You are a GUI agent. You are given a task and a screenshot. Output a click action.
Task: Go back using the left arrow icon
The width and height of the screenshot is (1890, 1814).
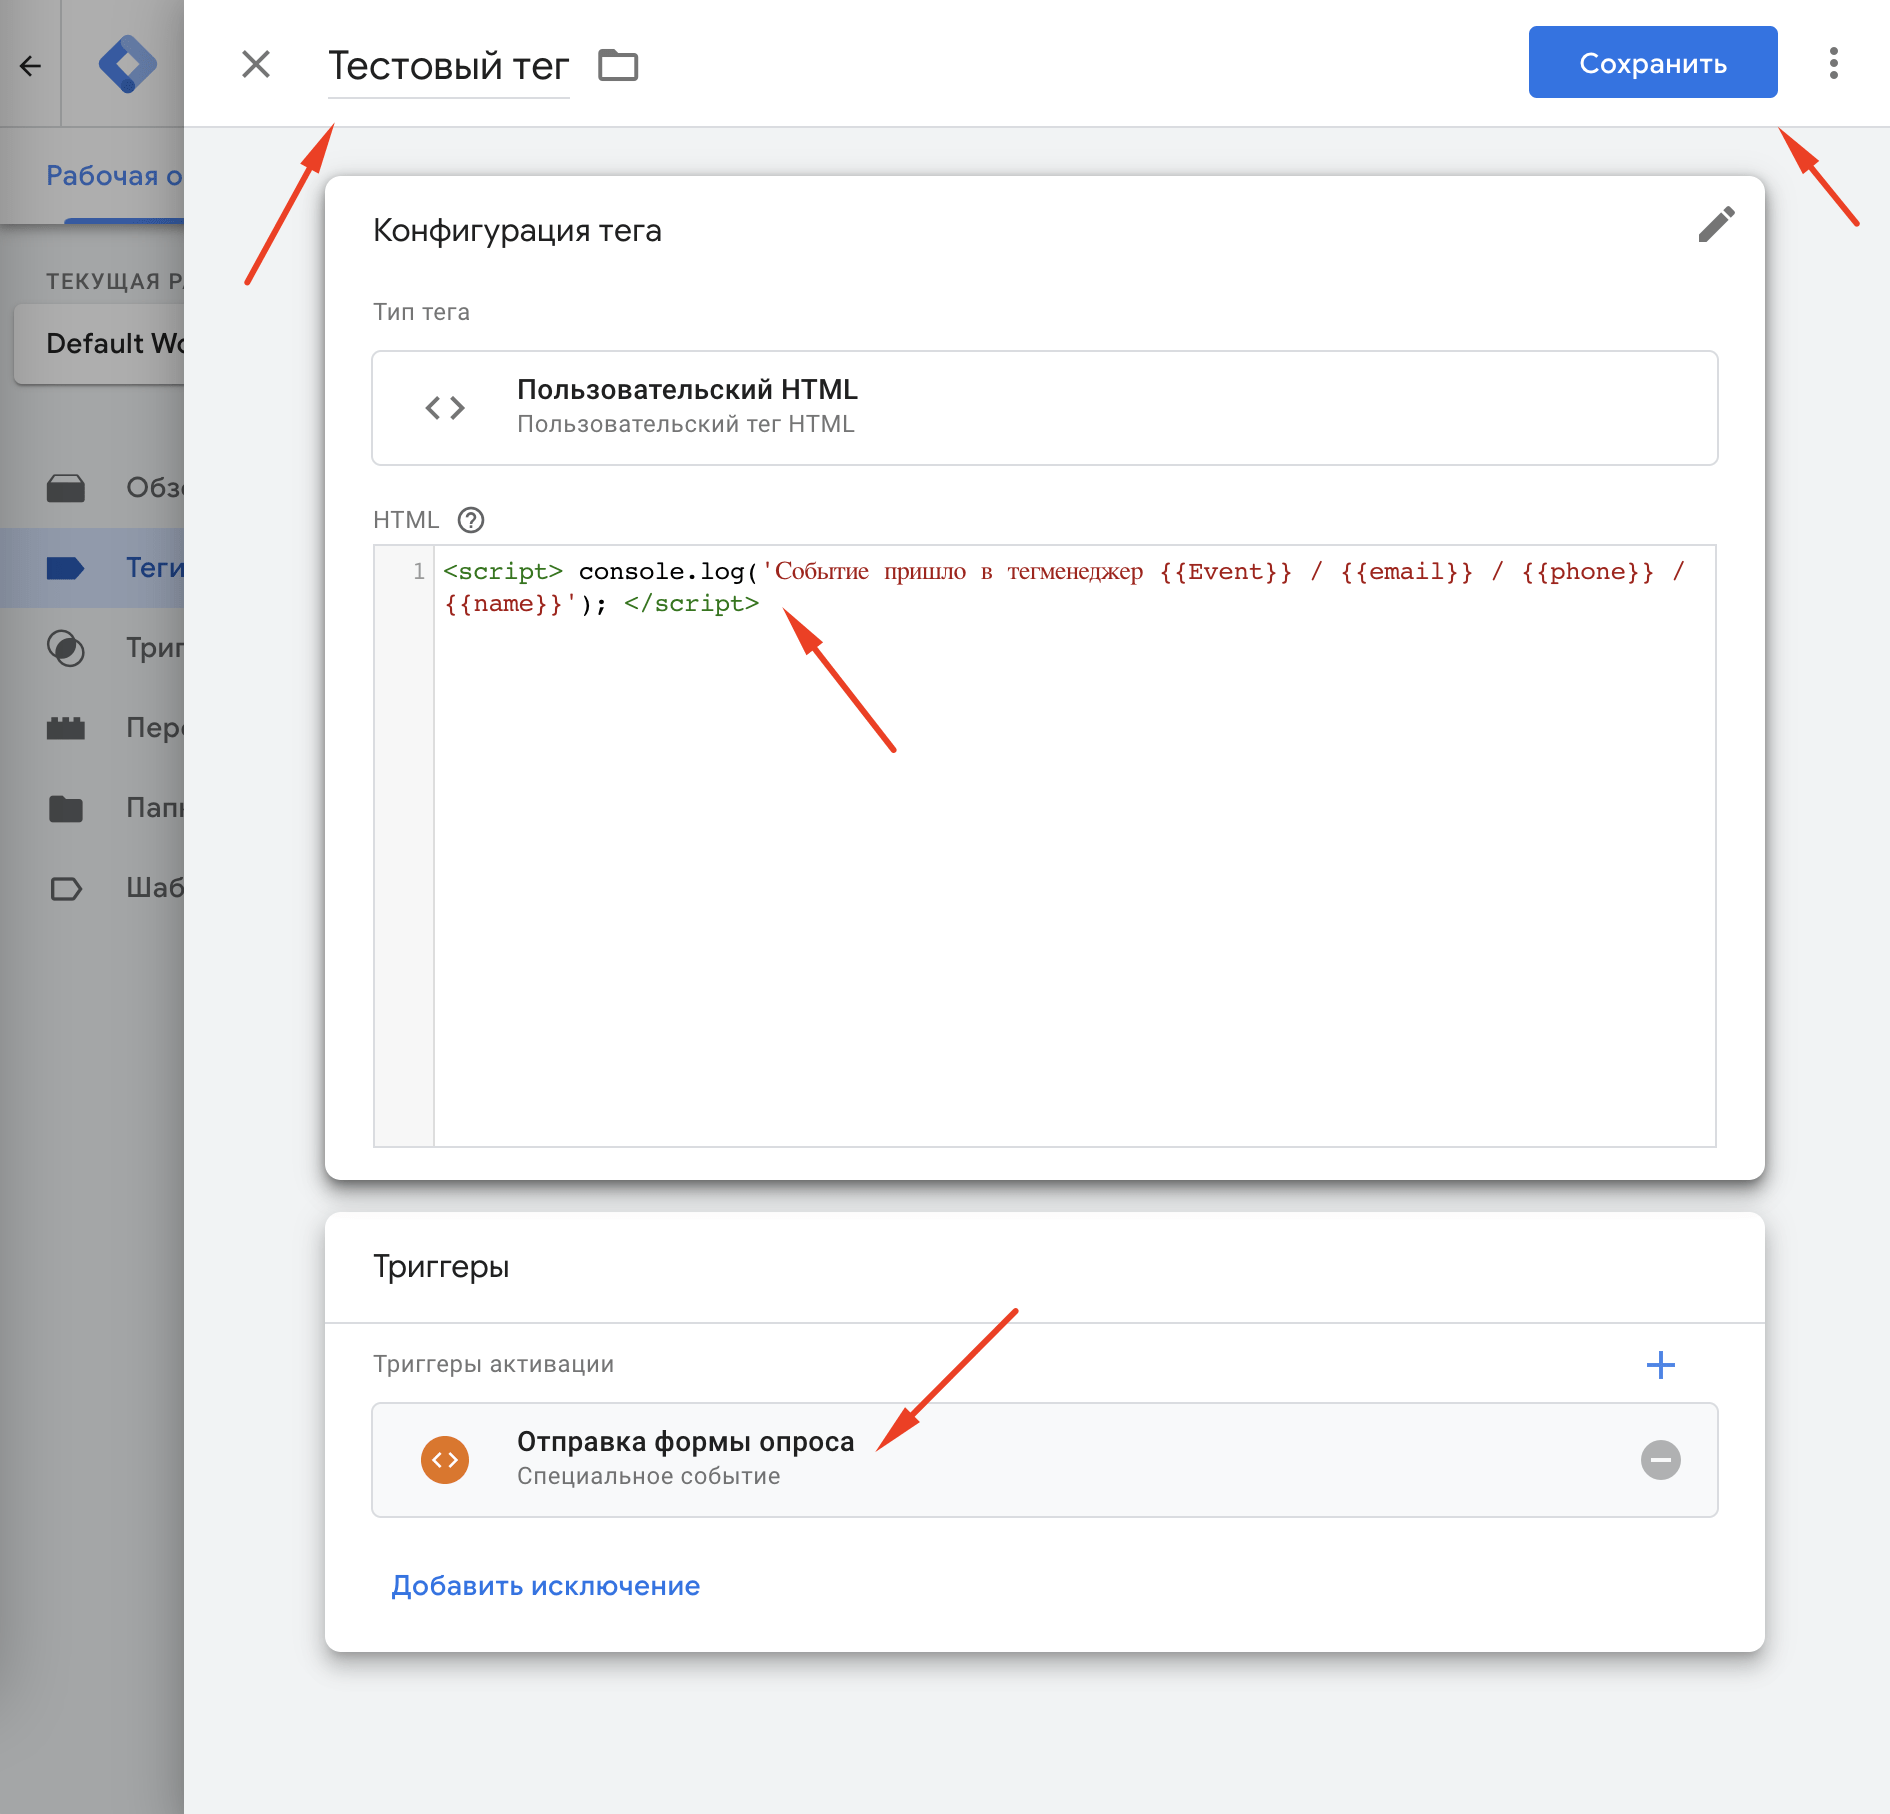[x=30, y=66]
